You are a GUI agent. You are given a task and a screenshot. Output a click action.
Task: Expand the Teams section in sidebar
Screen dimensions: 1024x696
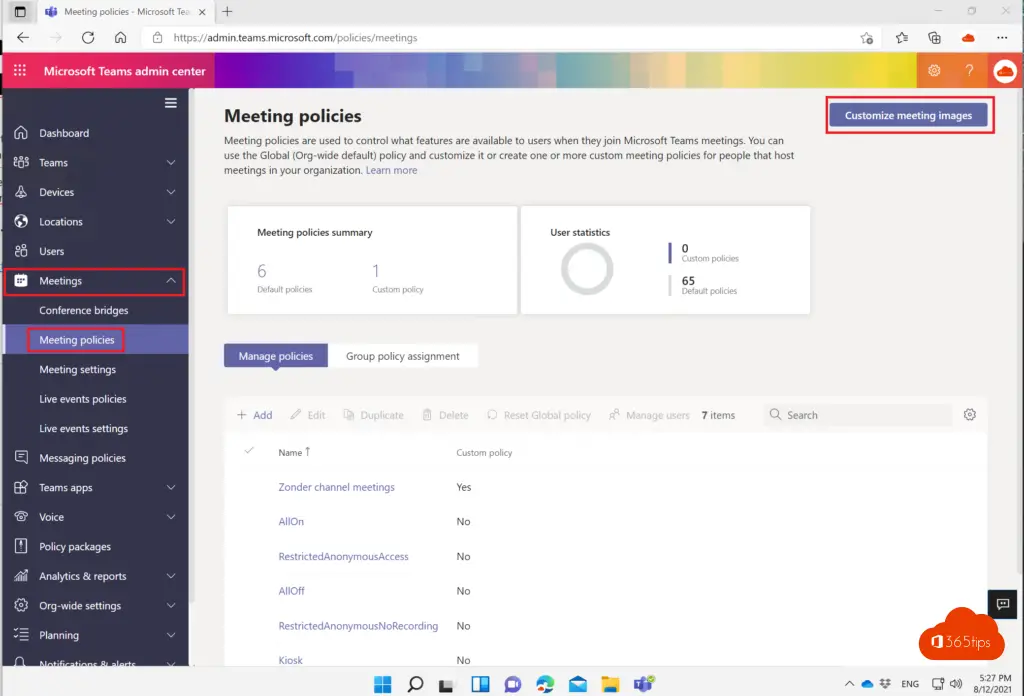(x=171, y=163)
